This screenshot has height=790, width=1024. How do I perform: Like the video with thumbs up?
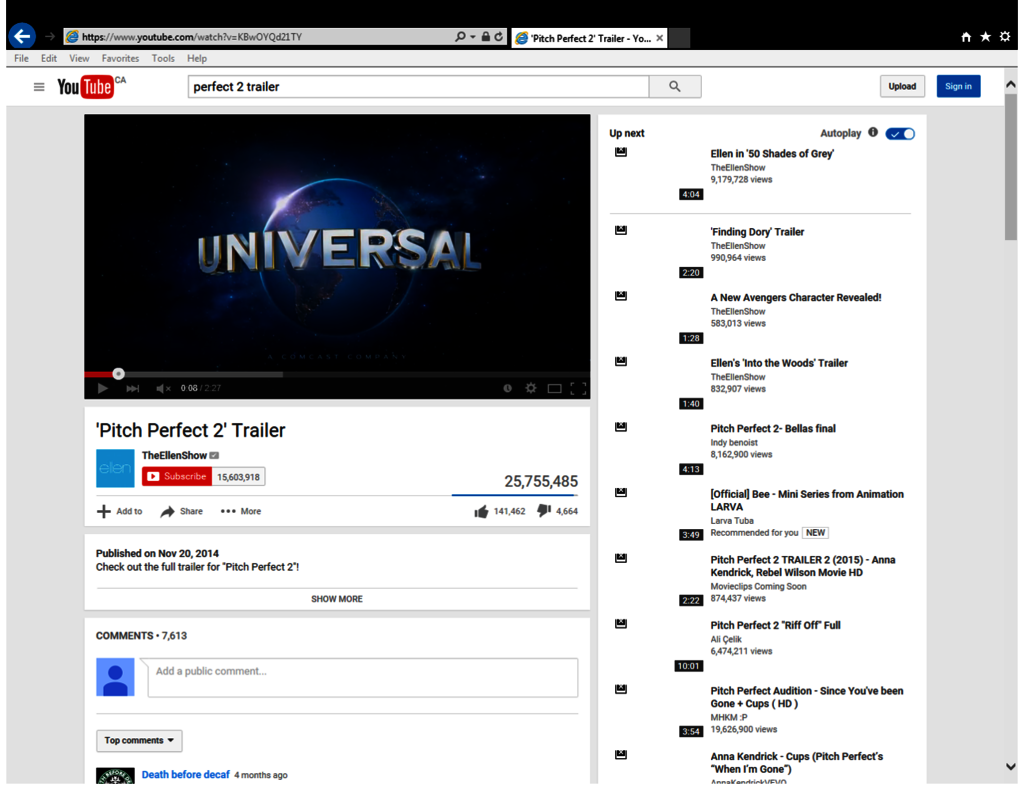481,511
